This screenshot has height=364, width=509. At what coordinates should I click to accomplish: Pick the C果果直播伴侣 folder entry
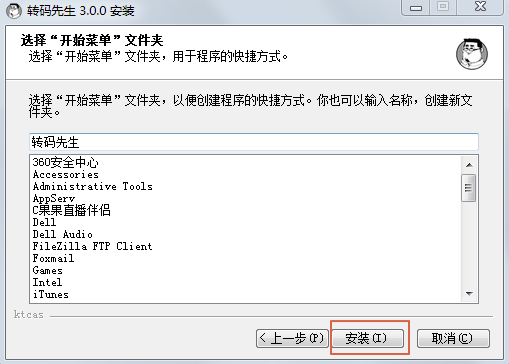[71, 210]
